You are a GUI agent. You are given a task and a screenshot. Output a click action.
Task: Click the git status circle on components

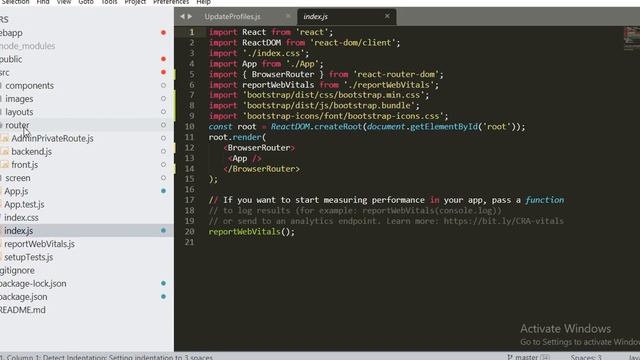click(x=163, y=85)
